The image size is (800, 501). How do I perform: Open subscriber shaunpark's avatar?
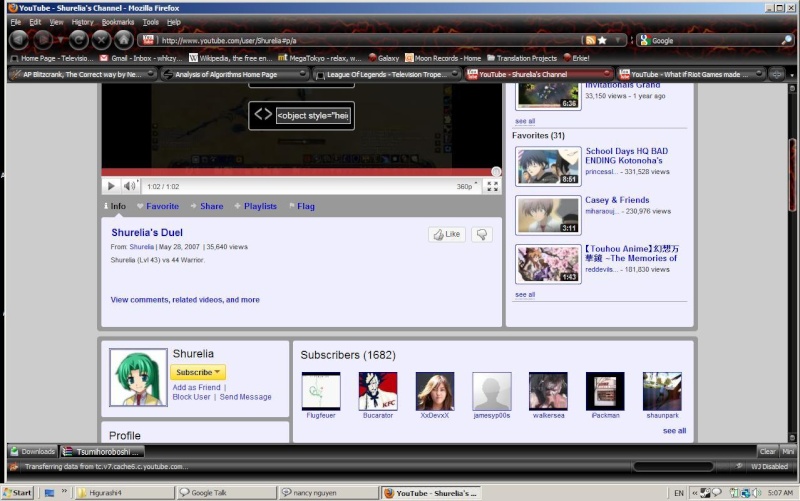pyautogui.click(x=662, y=391)
